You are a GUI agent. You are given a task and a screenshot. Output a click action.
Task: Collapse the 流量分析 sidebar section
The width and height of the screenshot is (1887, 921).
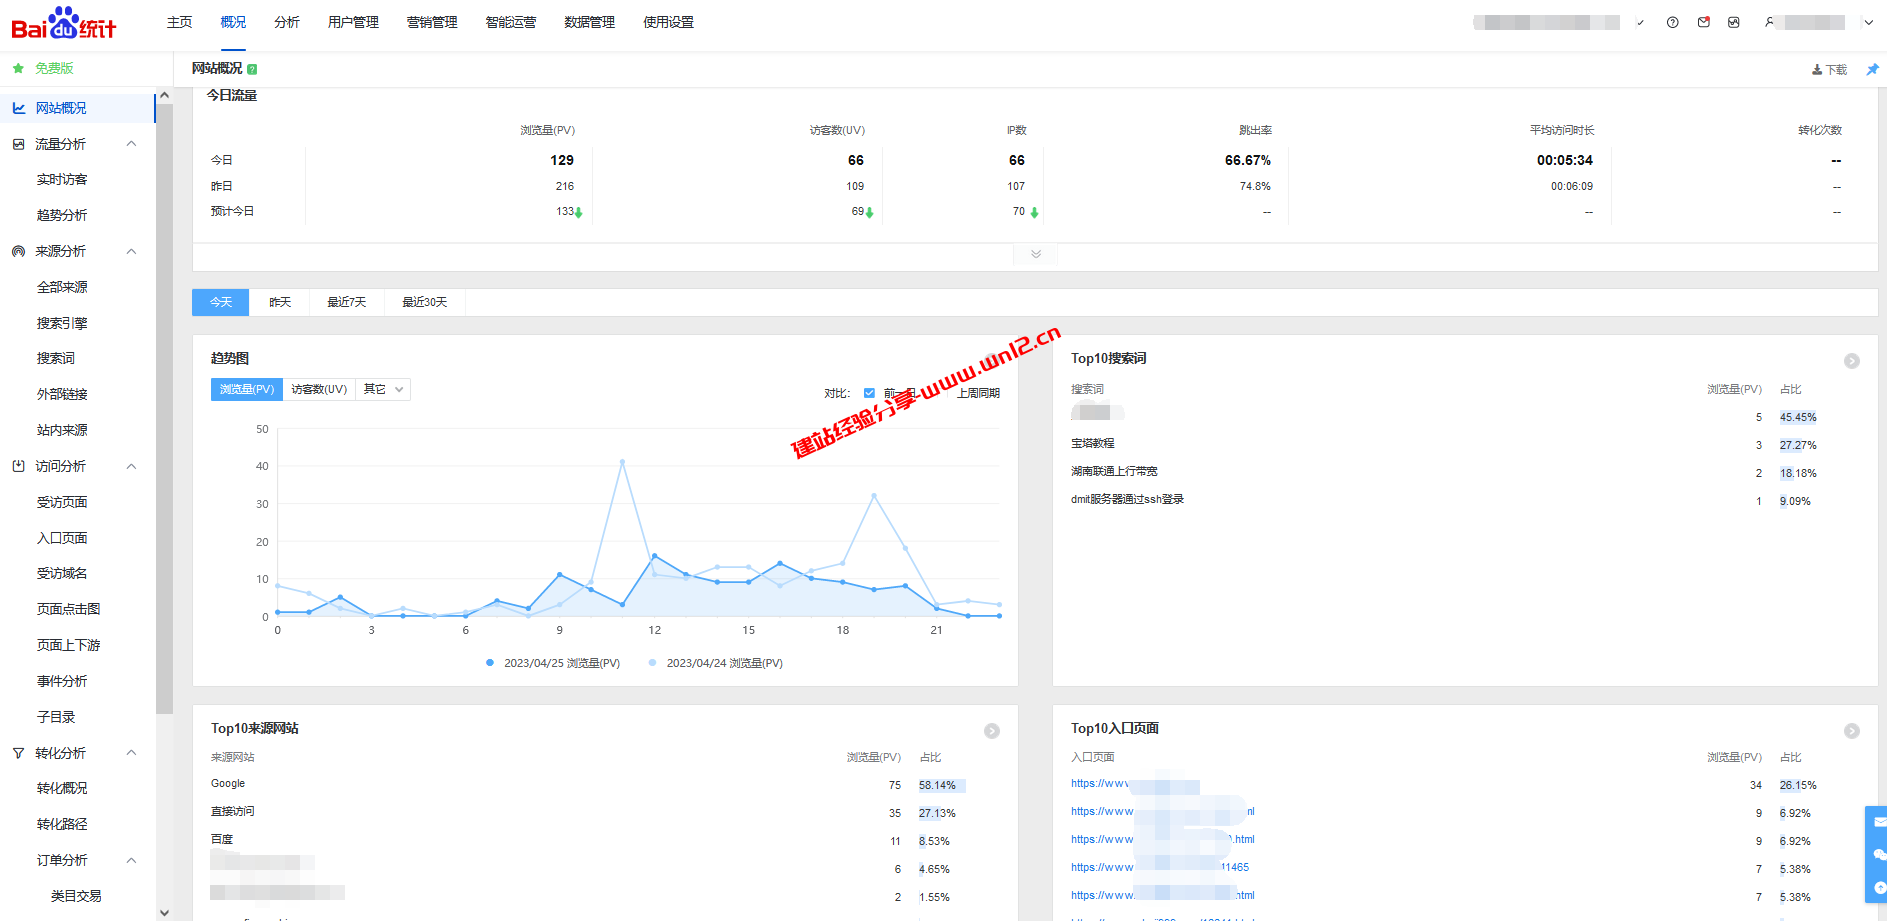[131, 144]
